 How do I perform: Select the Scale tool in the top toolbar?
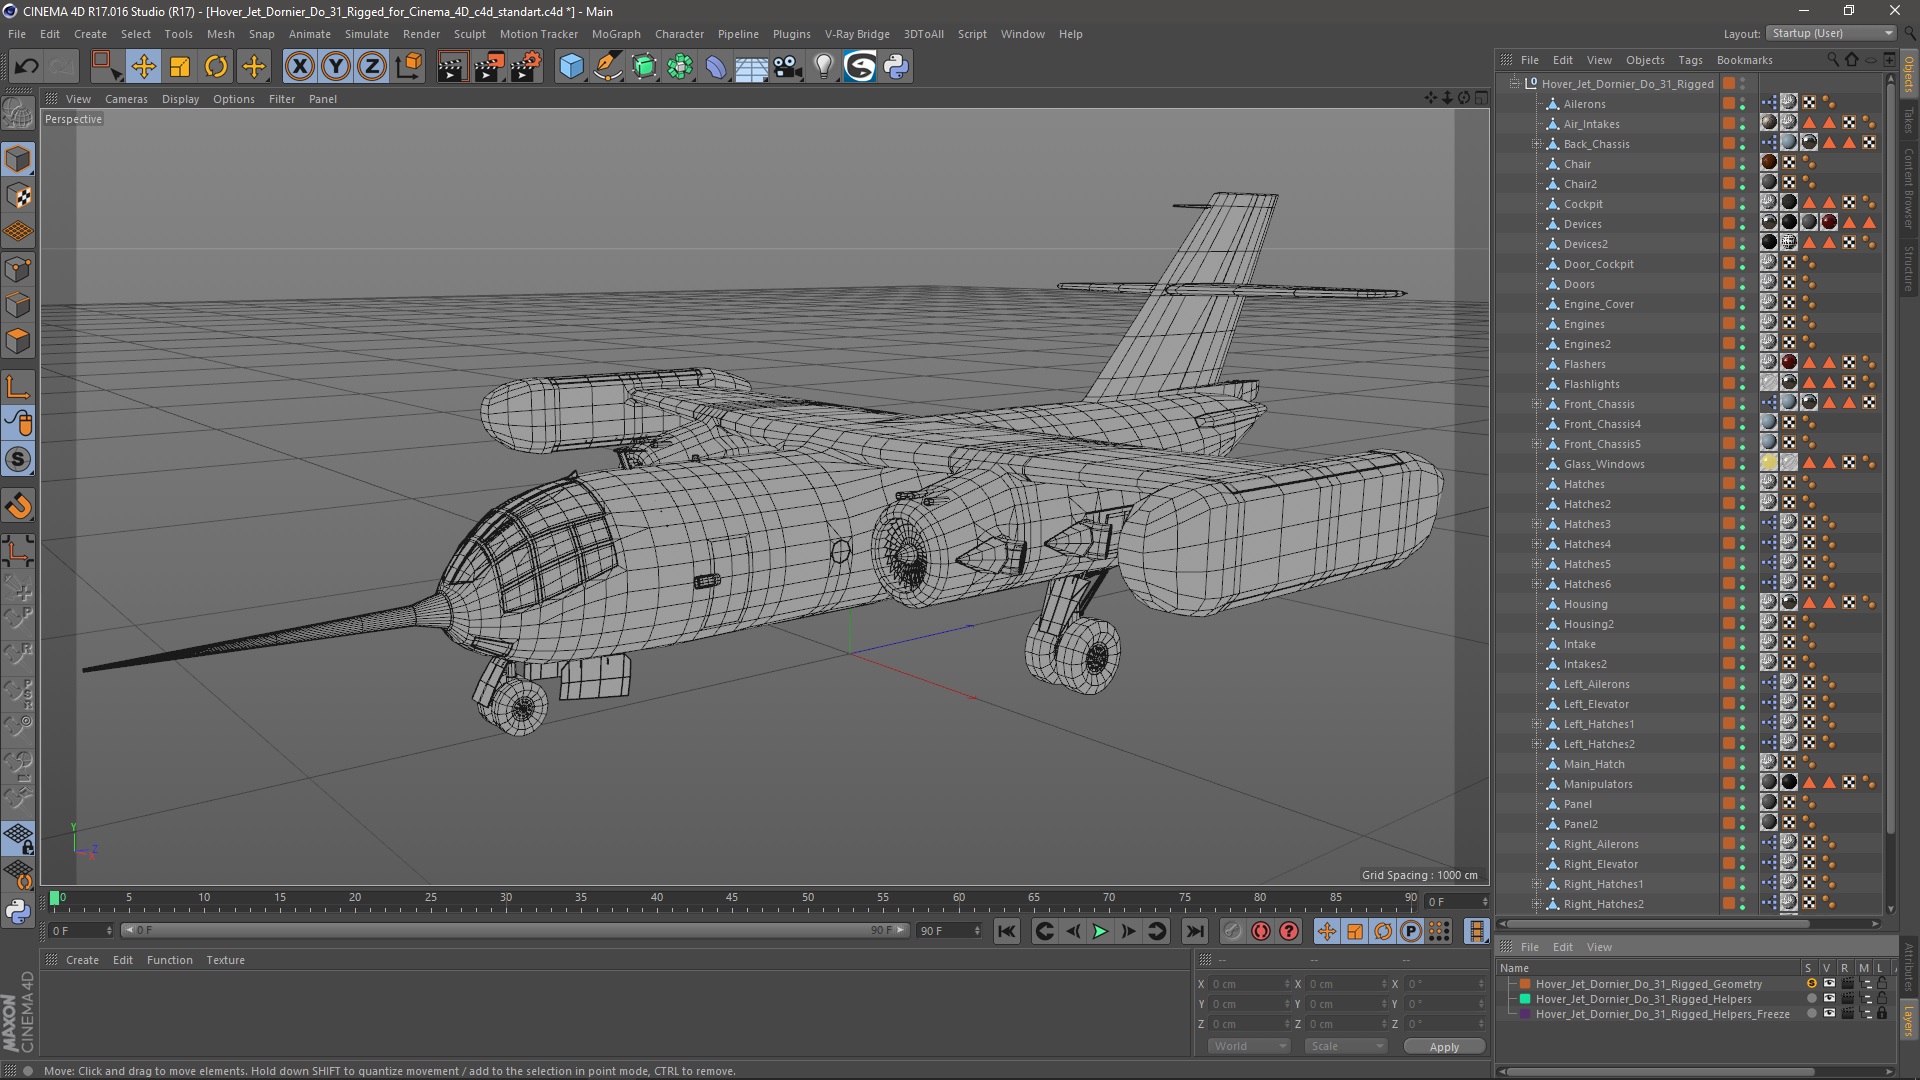180,67
